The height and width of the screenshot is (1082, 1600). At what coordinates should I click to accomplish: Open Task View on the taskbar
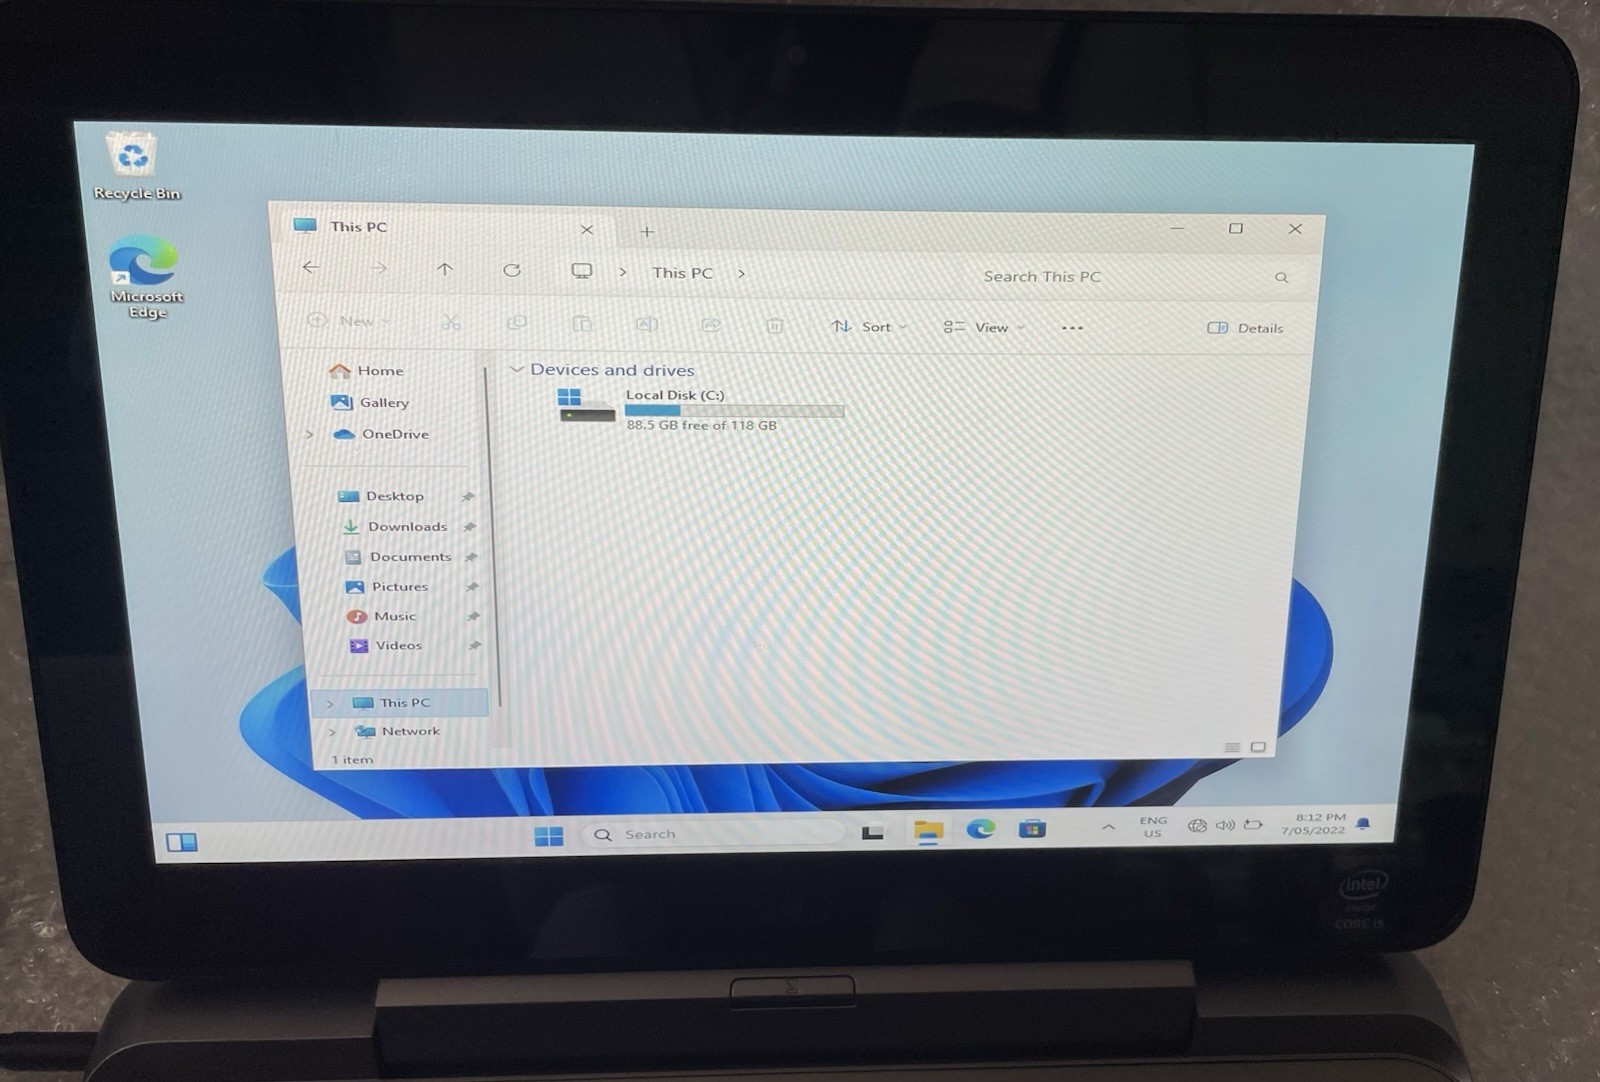[x=873, y=832]
